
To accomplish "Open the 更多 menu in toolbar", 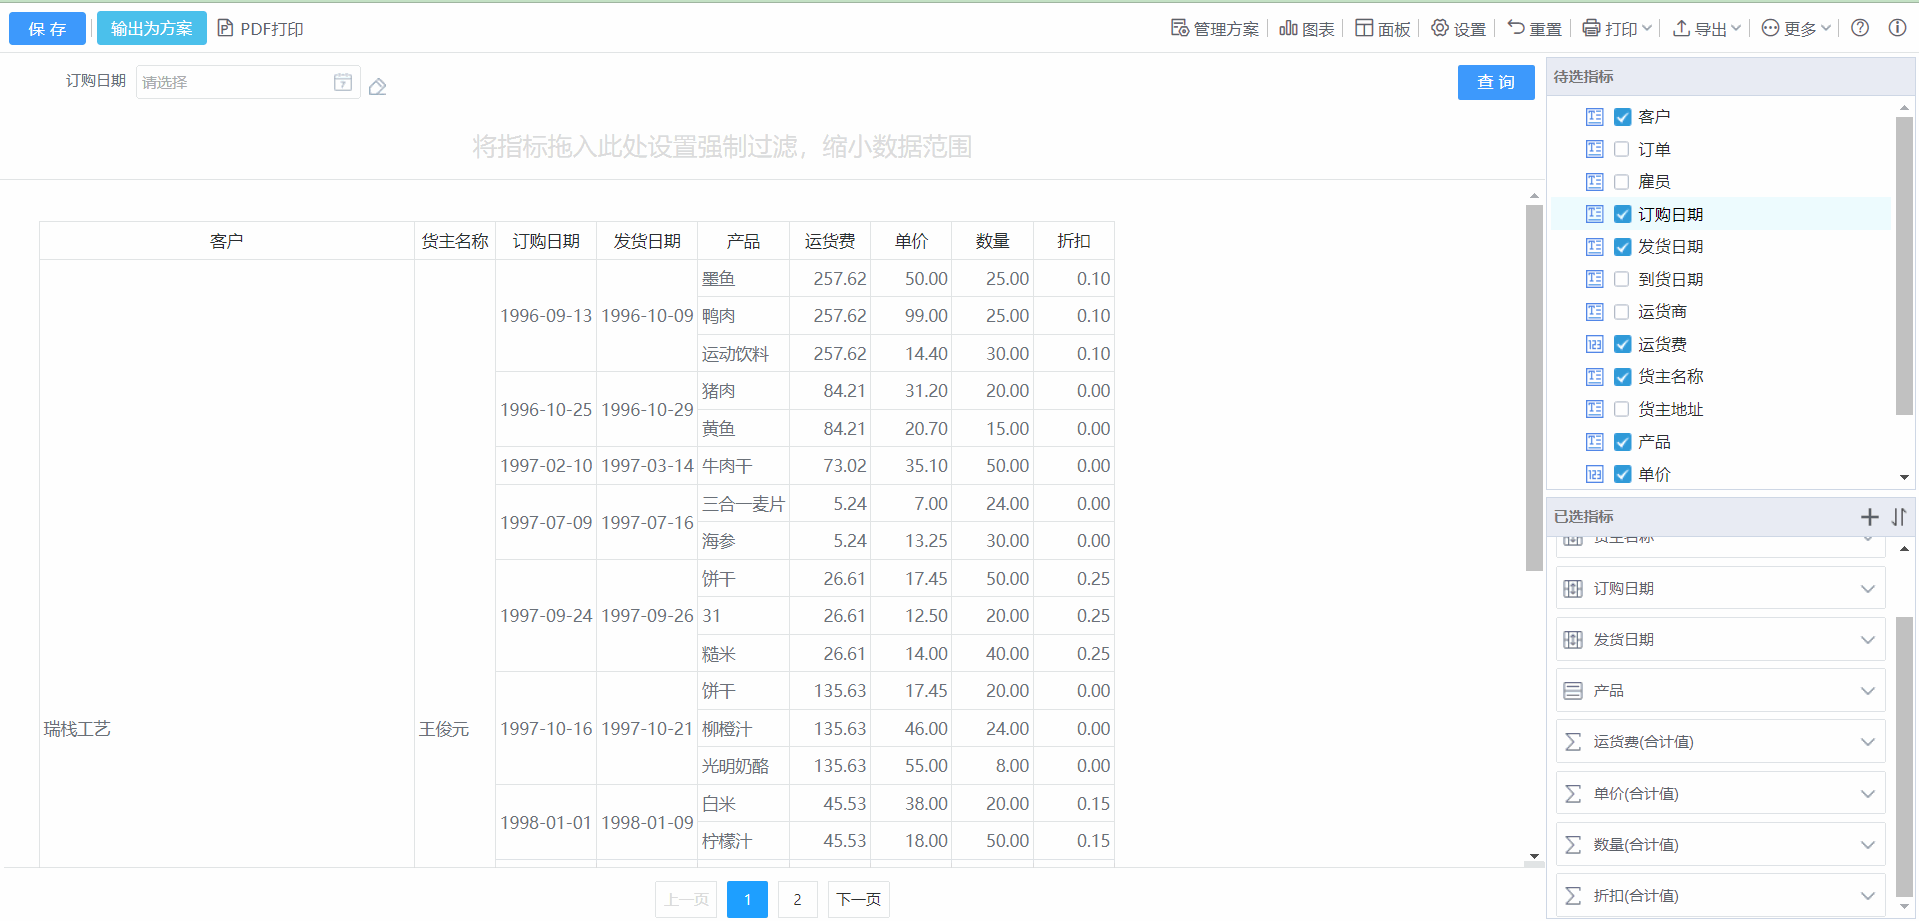I will pos(1796,29).
